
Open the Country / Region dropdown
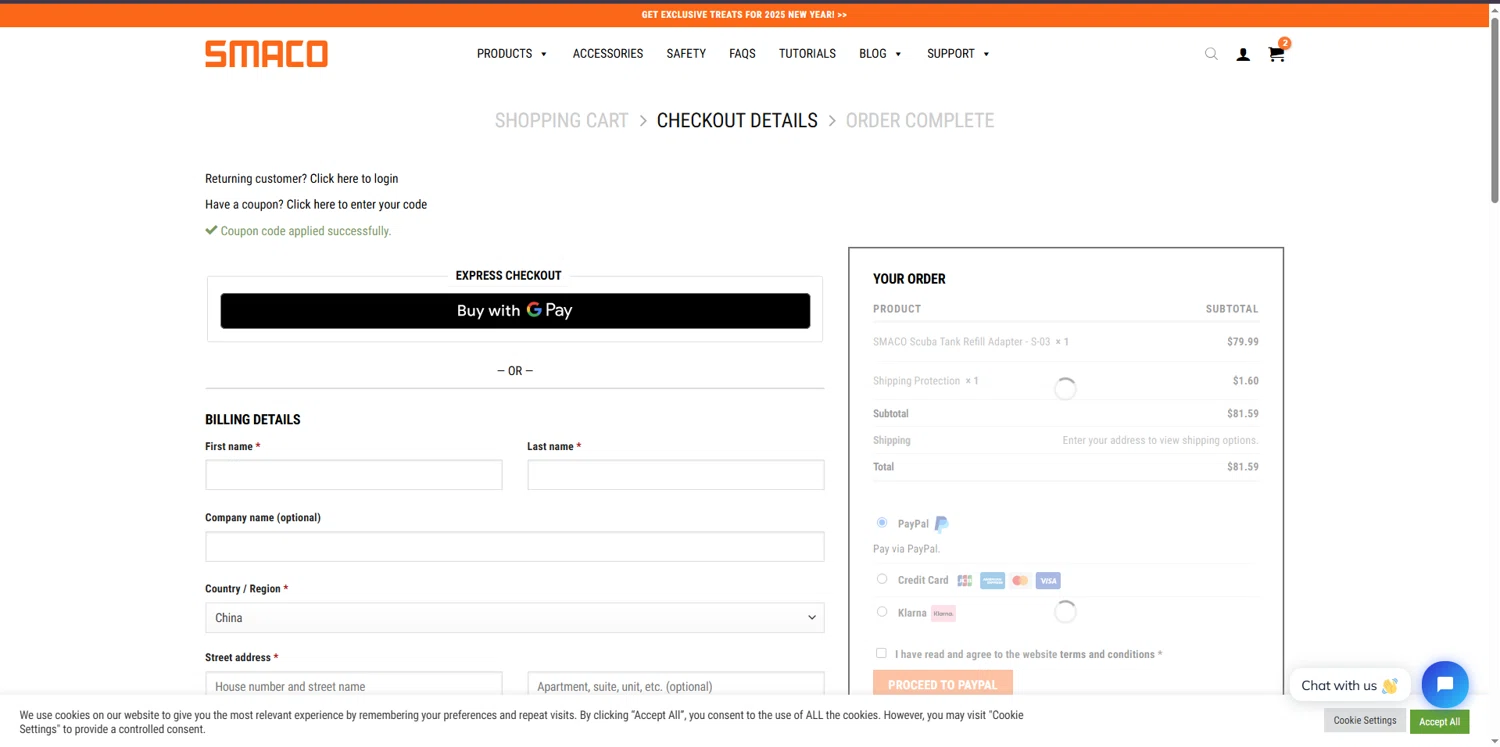pyautogui.click(x=515, y=618)
